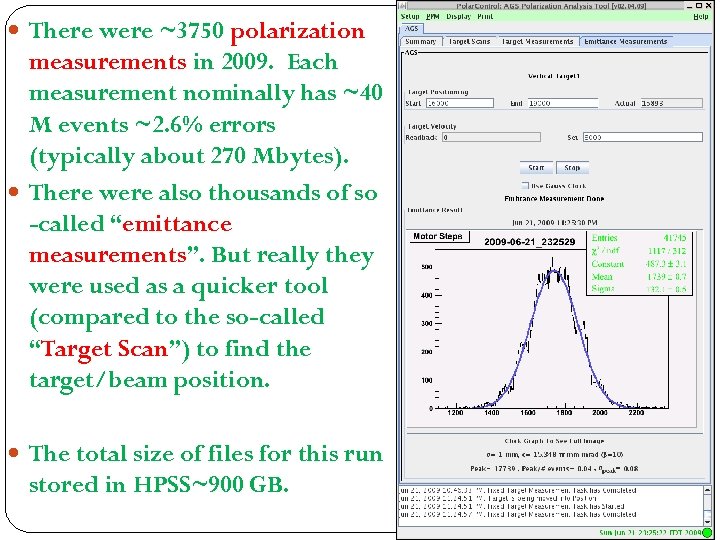
Task: Switch to the Target Scans tab
Action: pos(469,41)
